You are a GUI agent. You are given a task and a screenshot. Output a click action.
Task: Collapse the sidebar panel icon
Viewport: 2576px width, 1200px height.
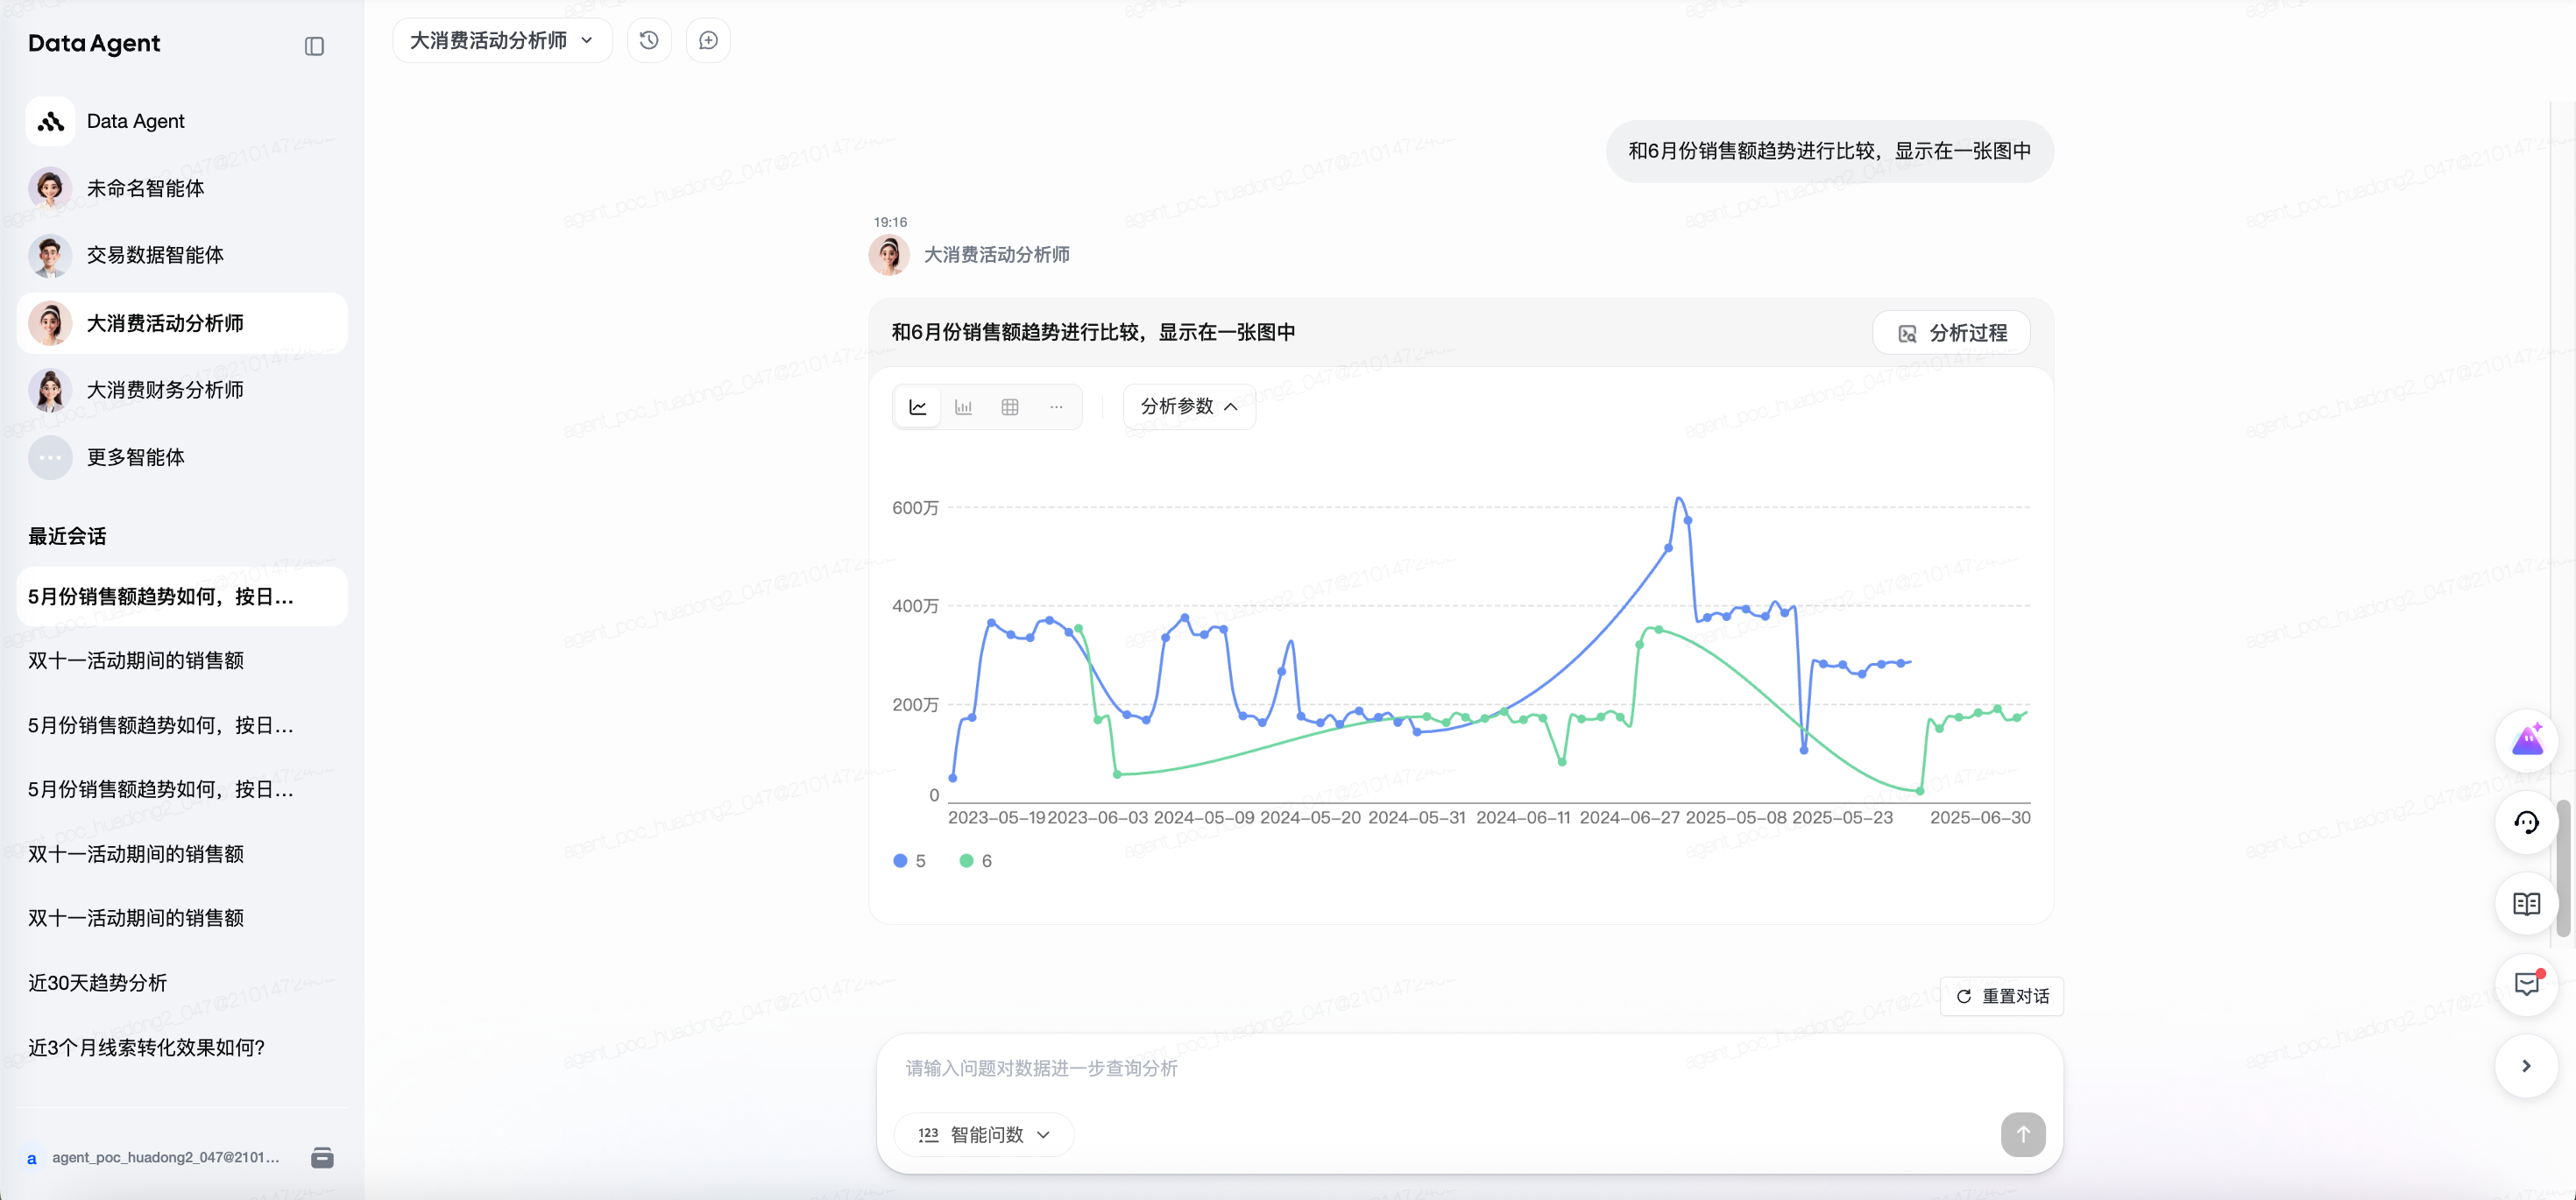pyautogui.click(x=314, y=46)
